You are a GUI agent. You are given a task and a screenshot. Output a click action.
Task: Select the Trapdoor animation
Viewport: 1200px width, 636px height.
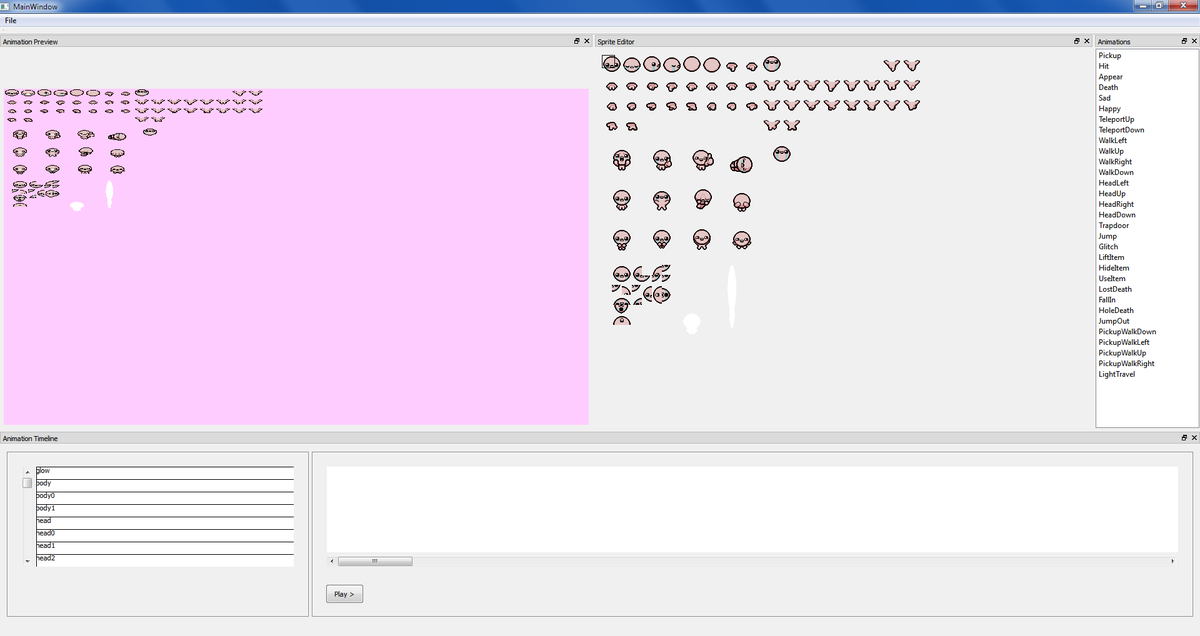[x=1146, y=225]
